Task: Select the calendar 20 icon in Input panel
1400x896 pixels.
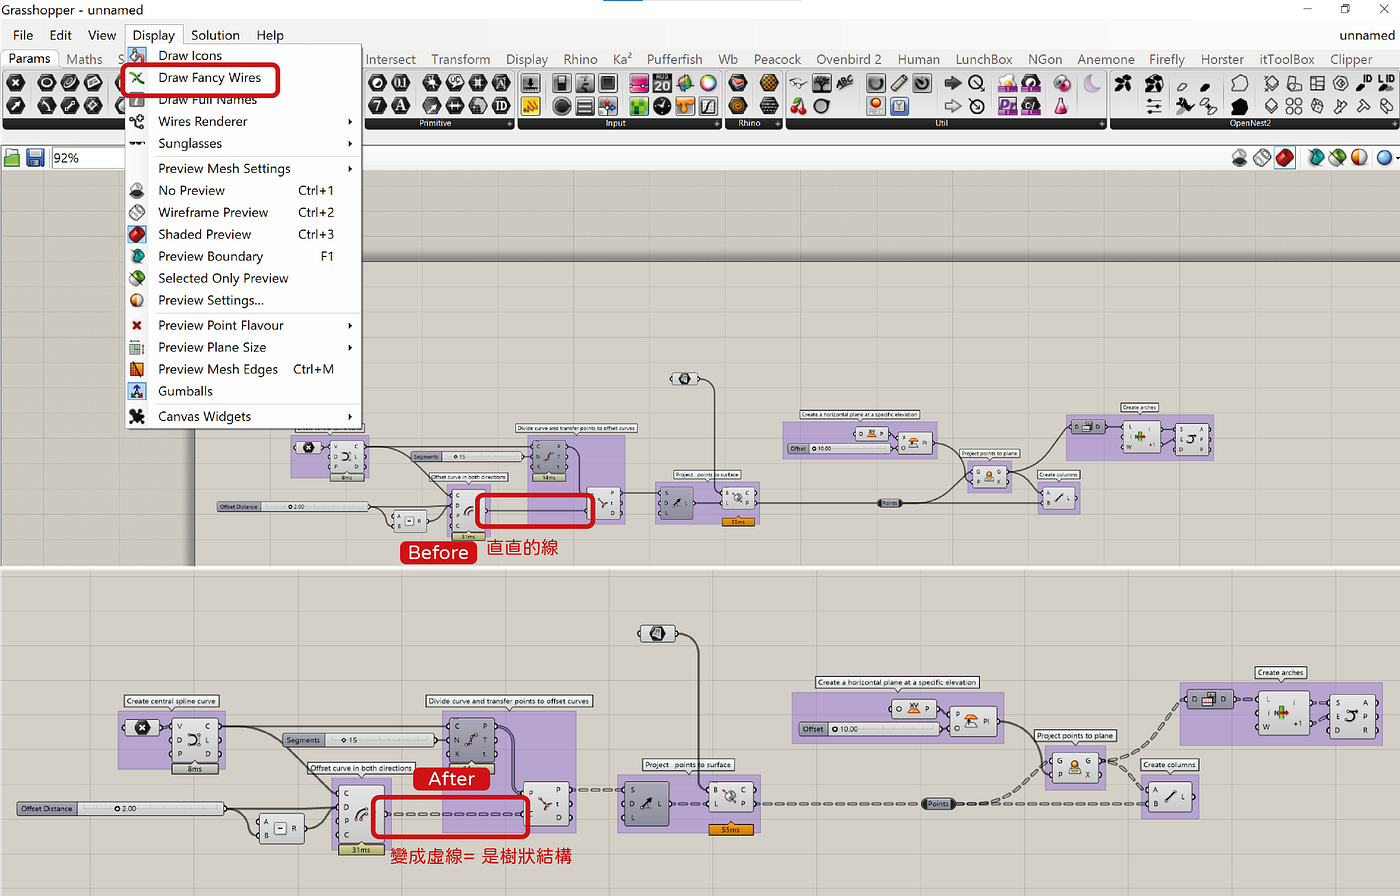Action: pyautogui.click(x=662, y=83)
